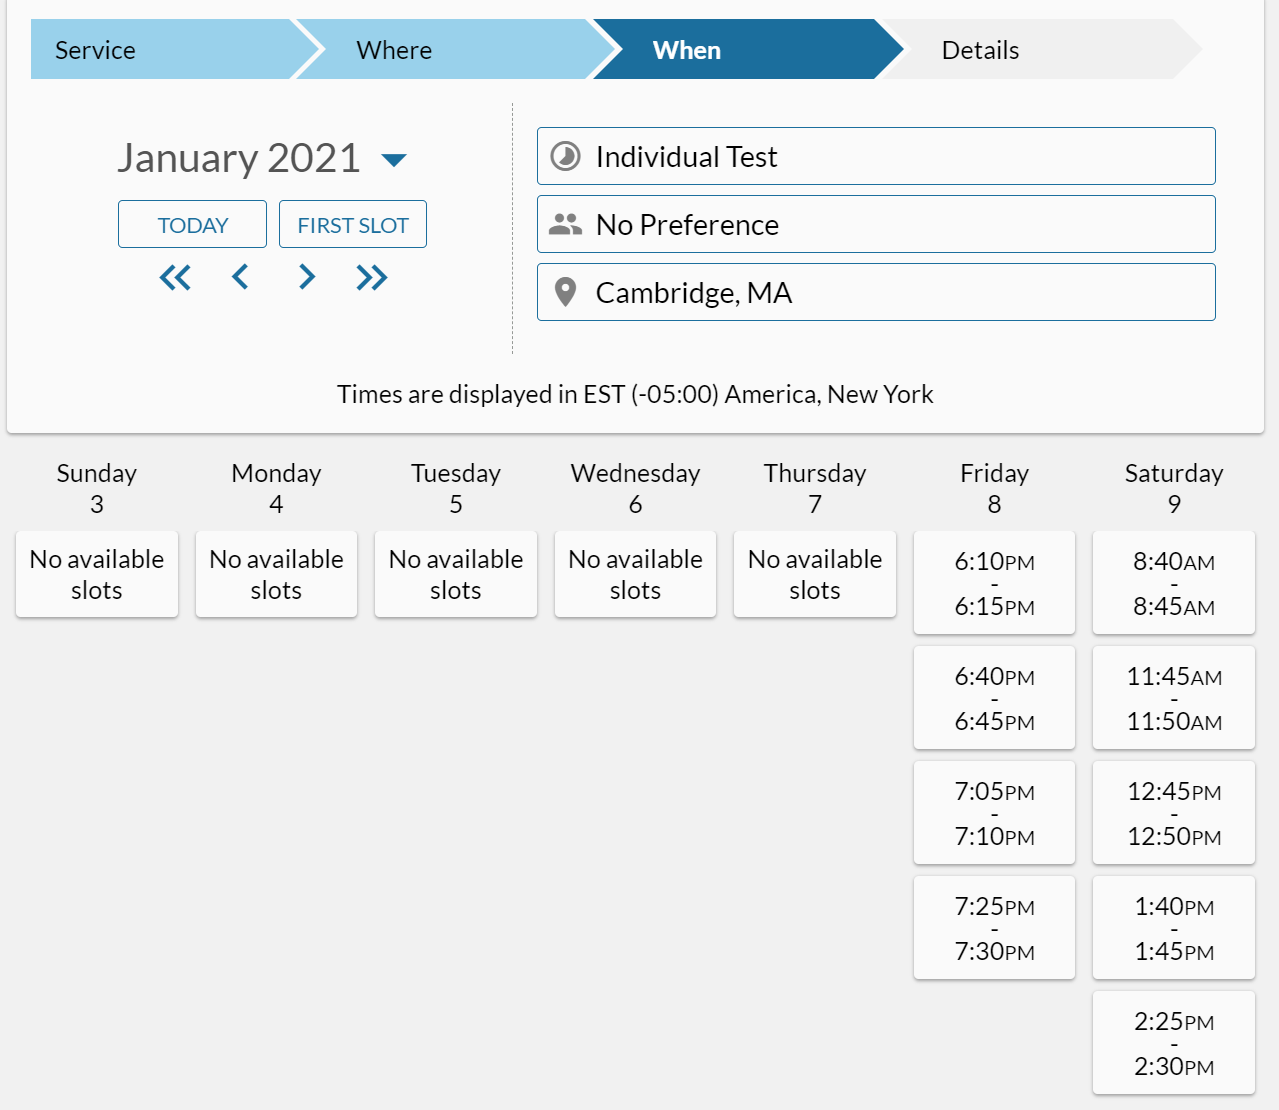Click the Sunday 3 day header

click(x=97, y=488)
